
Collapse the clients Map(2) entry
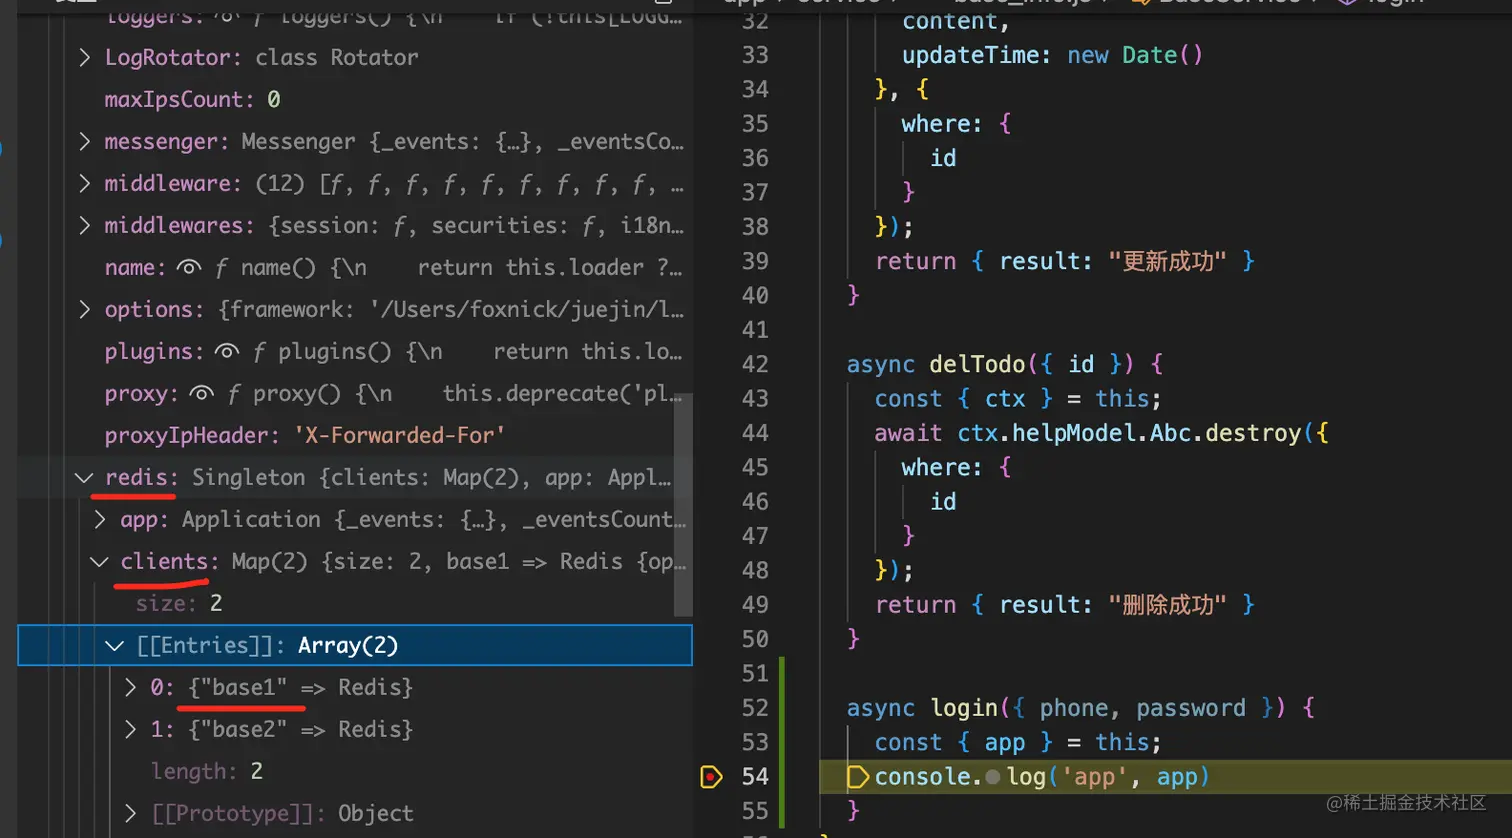tap(100, 562)
